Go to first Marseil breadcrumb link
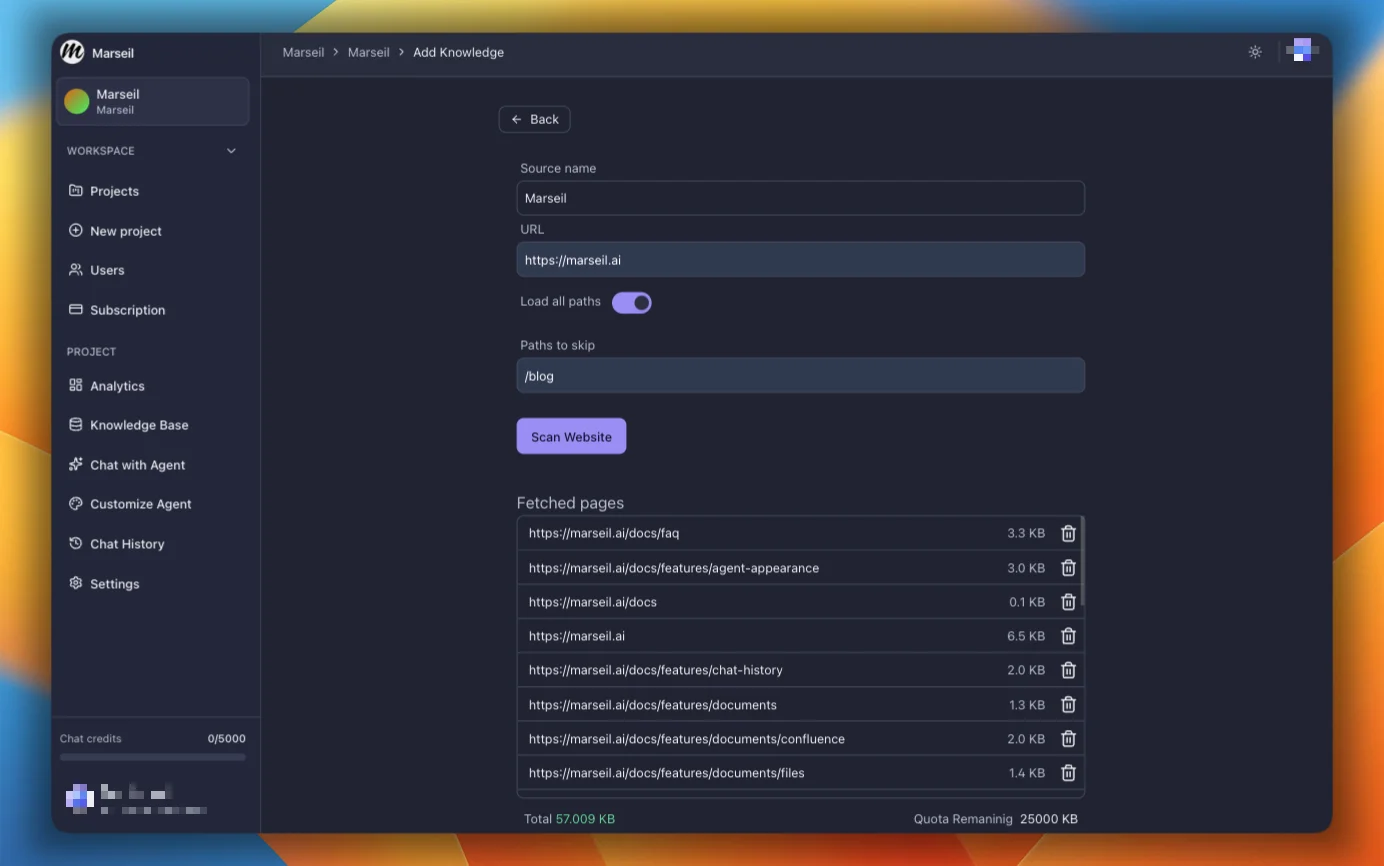 coord(303,52)
